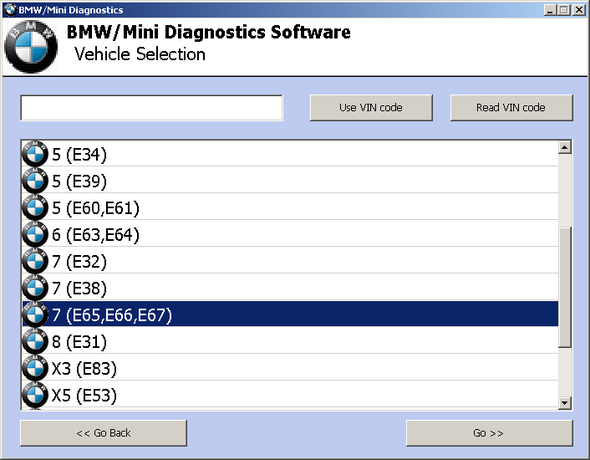Screen dimensions: 590x460
Task: Proceed with the Go >> button
Action: tap(489, 433)
